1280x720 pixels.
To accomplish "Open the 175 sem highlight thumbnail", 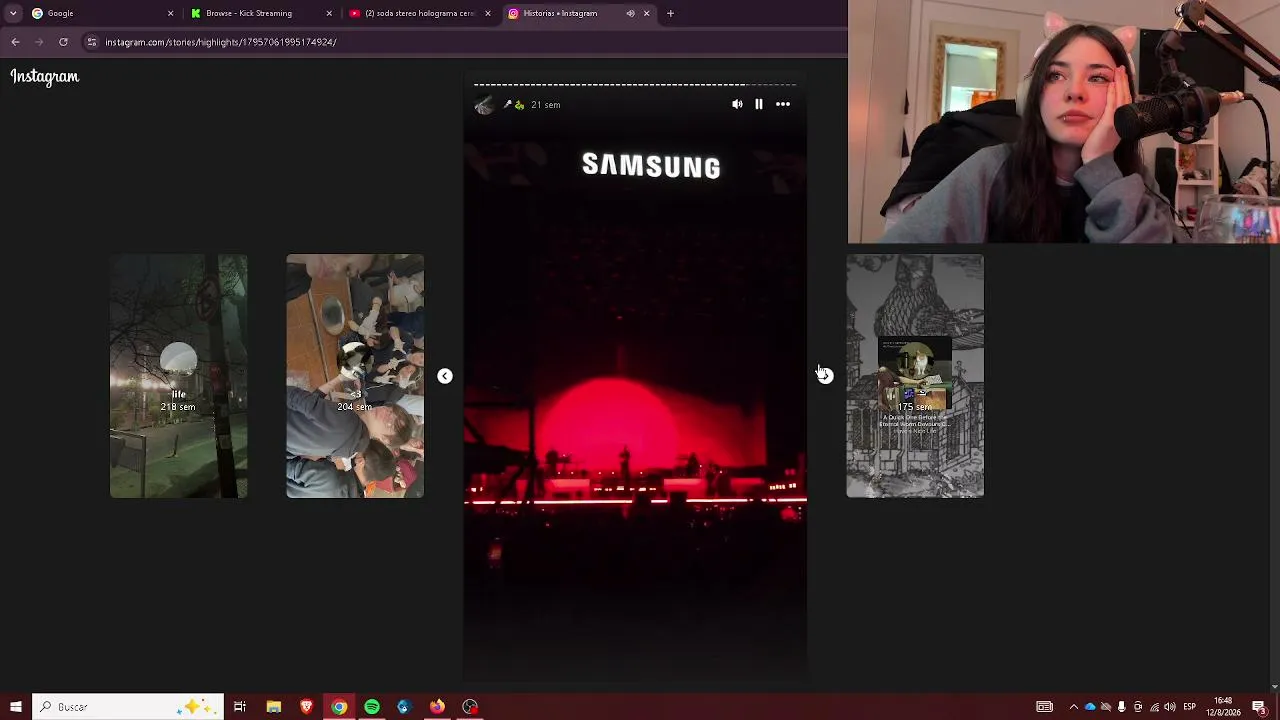I will pyautogui.click(x=915, y=376).
